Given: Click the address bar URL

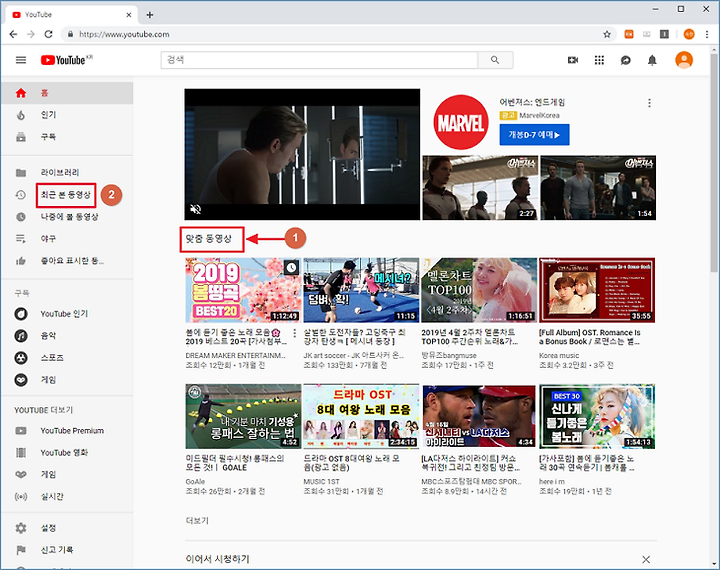Looking at the screenshot, I should pos(124,34).
